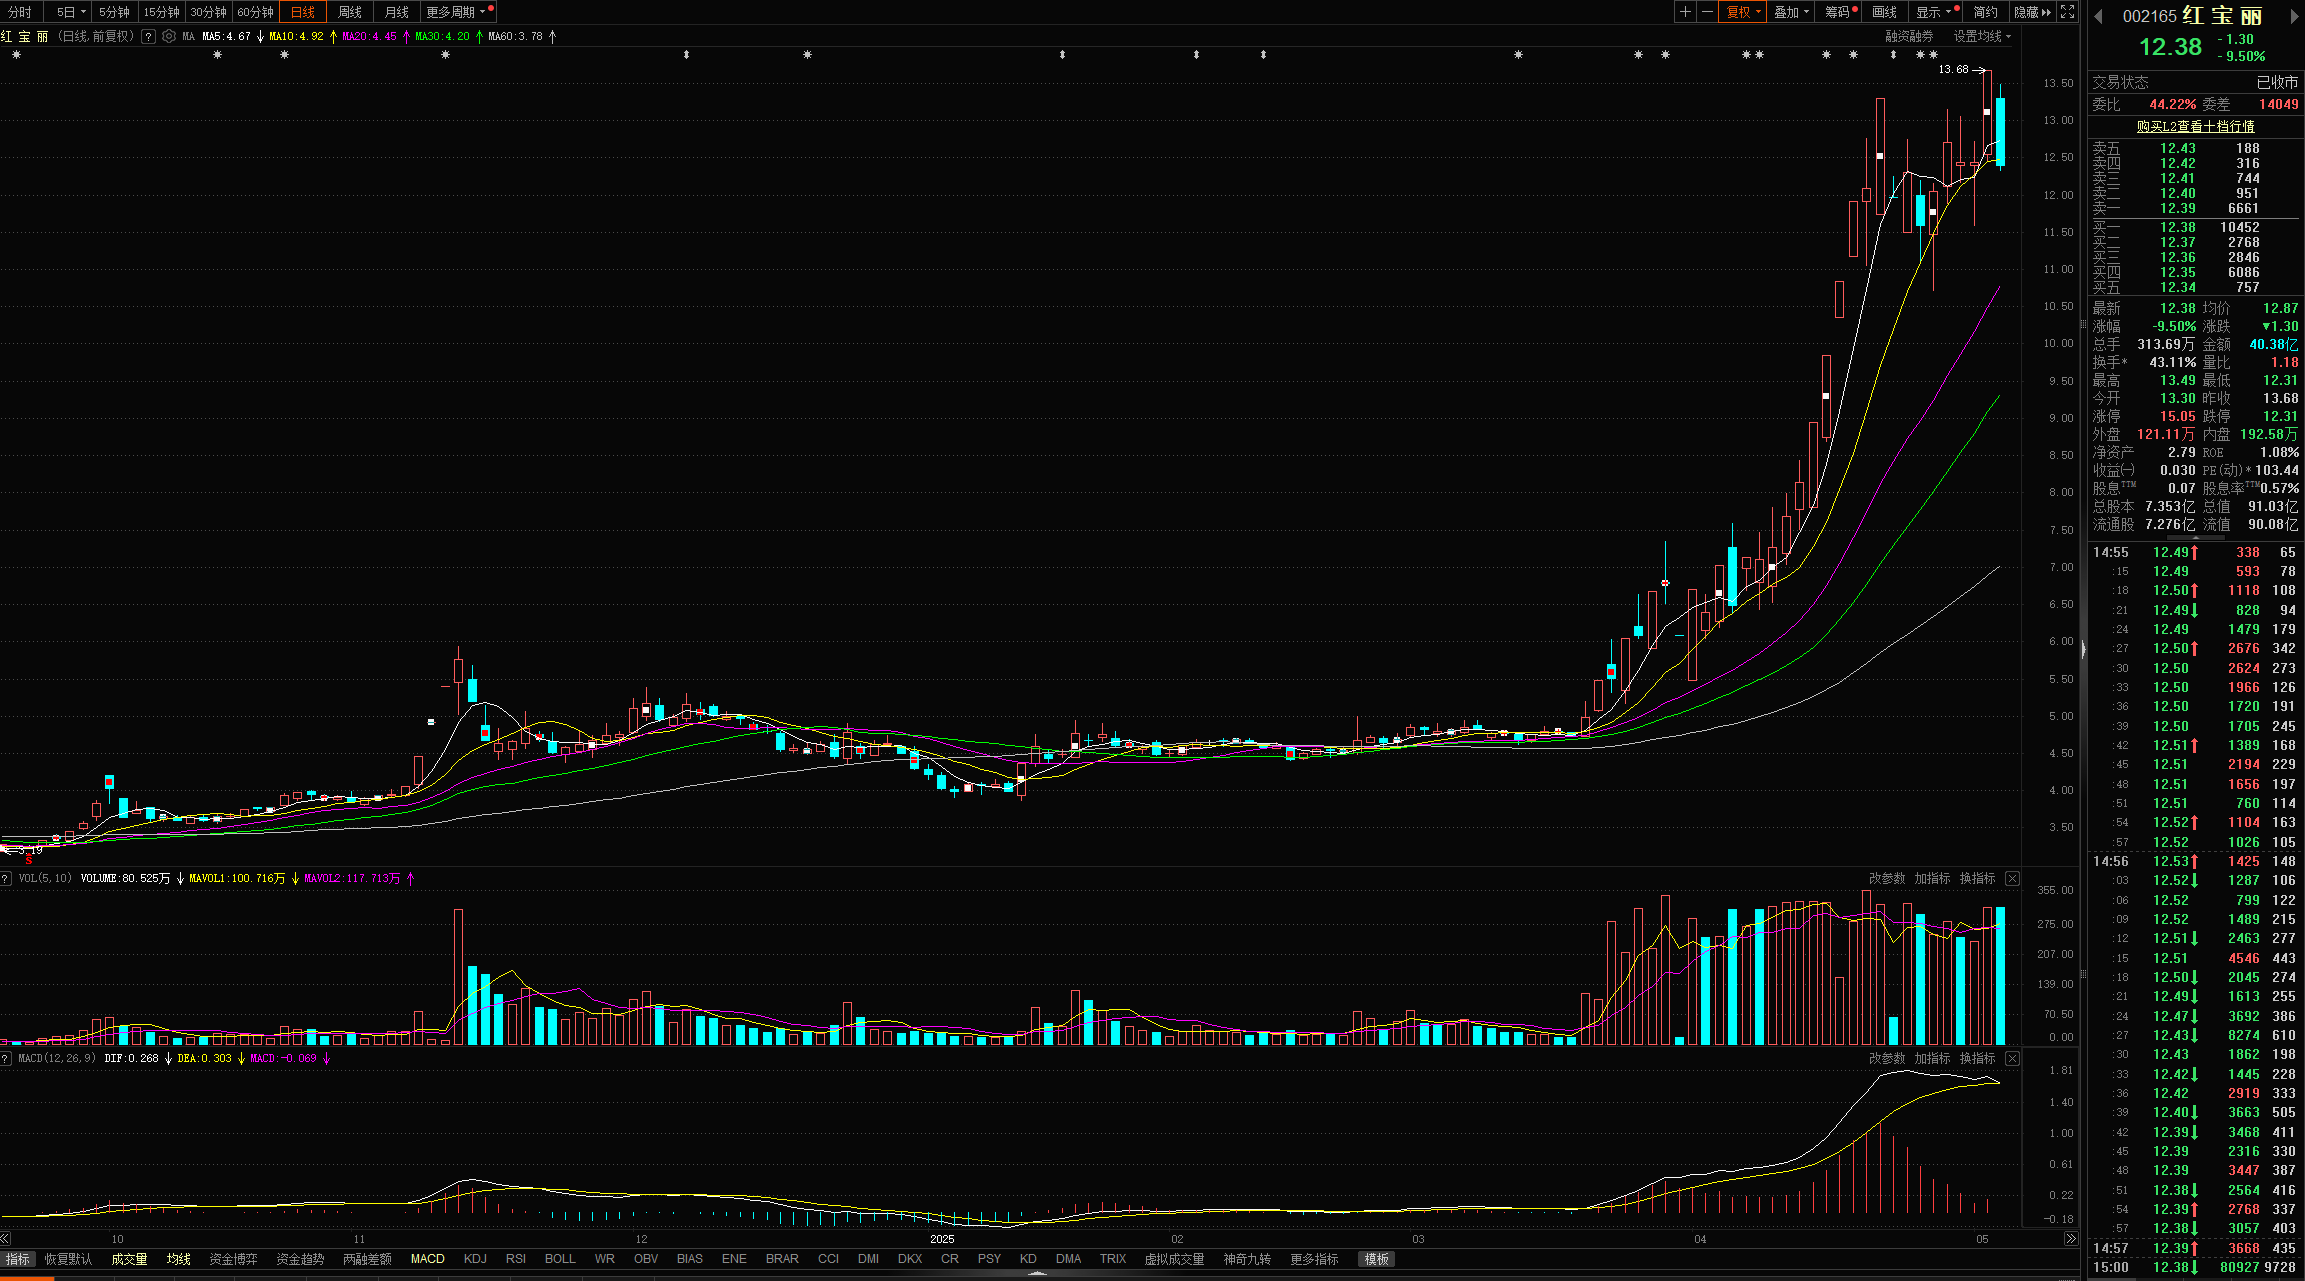Click the zoom-out minus icon on chart toolbar
The image size is (2305, 1281).
1707,12
